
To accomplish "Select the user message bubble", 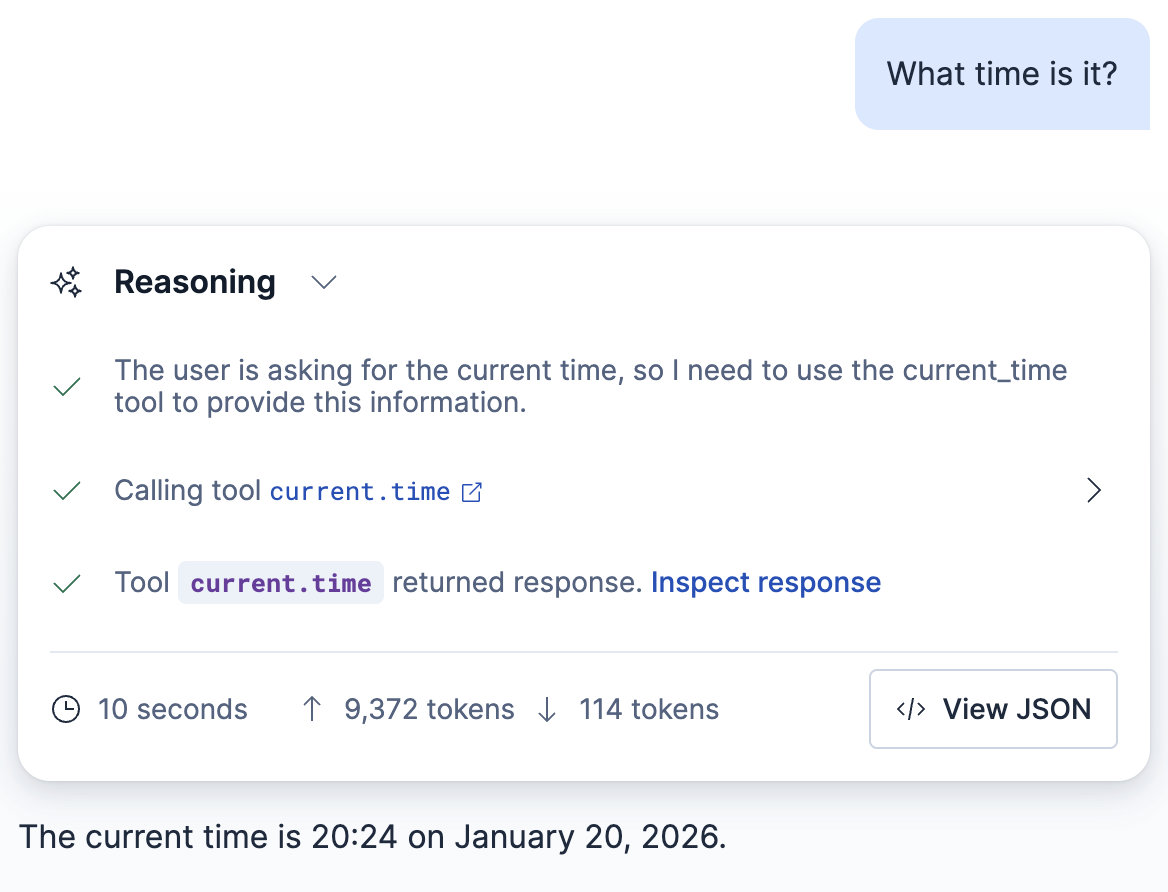I will [1002, 73].
